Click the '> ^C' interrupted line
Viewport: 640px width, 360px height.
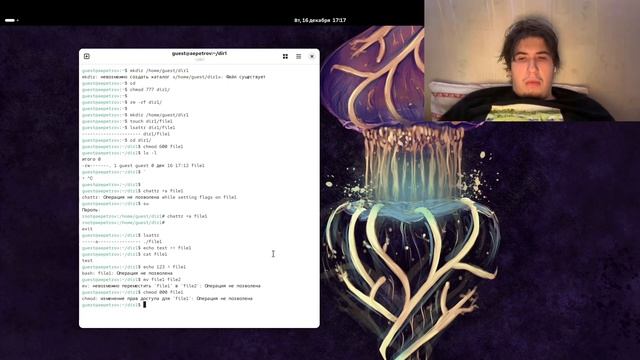(87, 178)
